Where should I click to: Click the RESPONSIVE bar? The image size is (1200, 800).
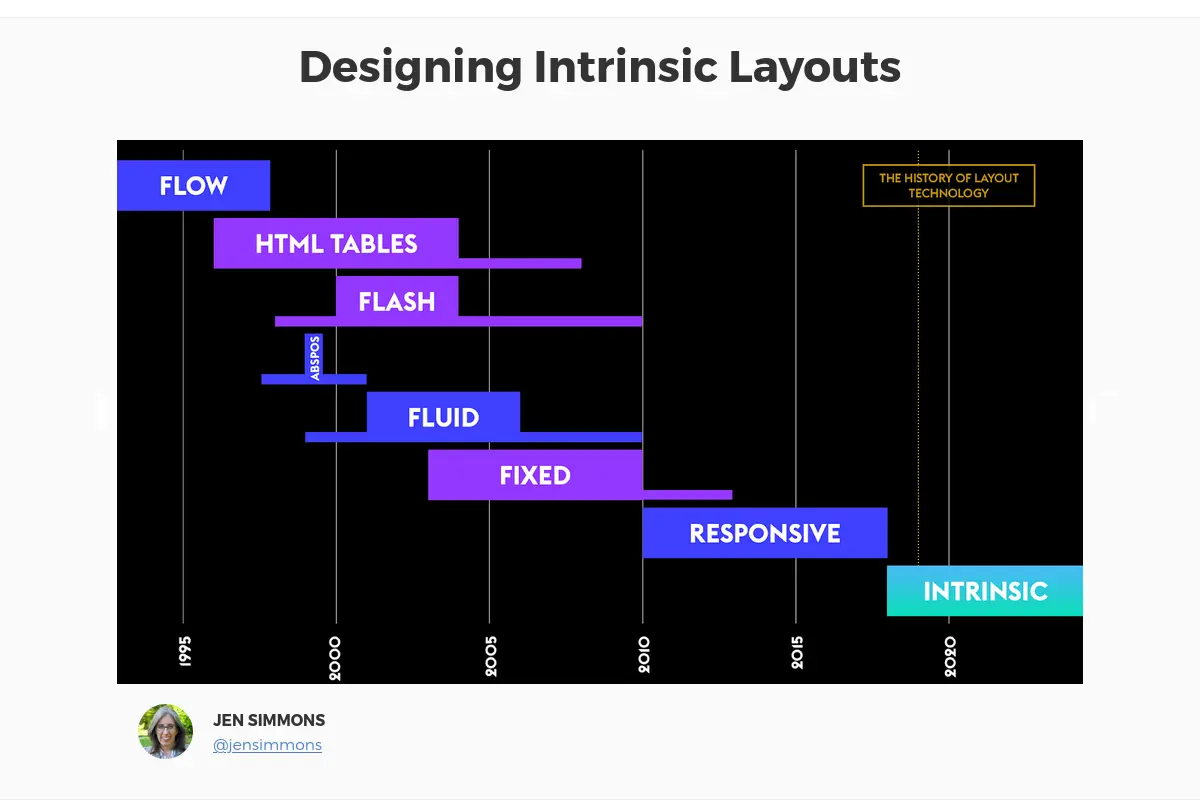(x=765, y=533)
